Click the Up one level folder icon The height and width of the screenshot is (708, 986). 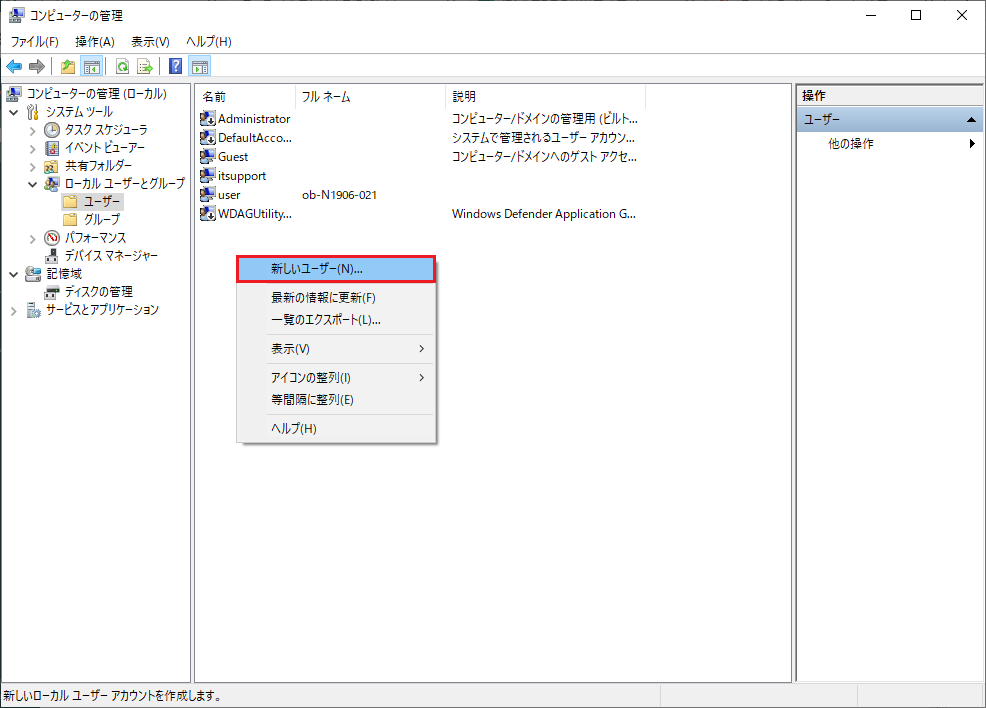(x=68, y=67)
